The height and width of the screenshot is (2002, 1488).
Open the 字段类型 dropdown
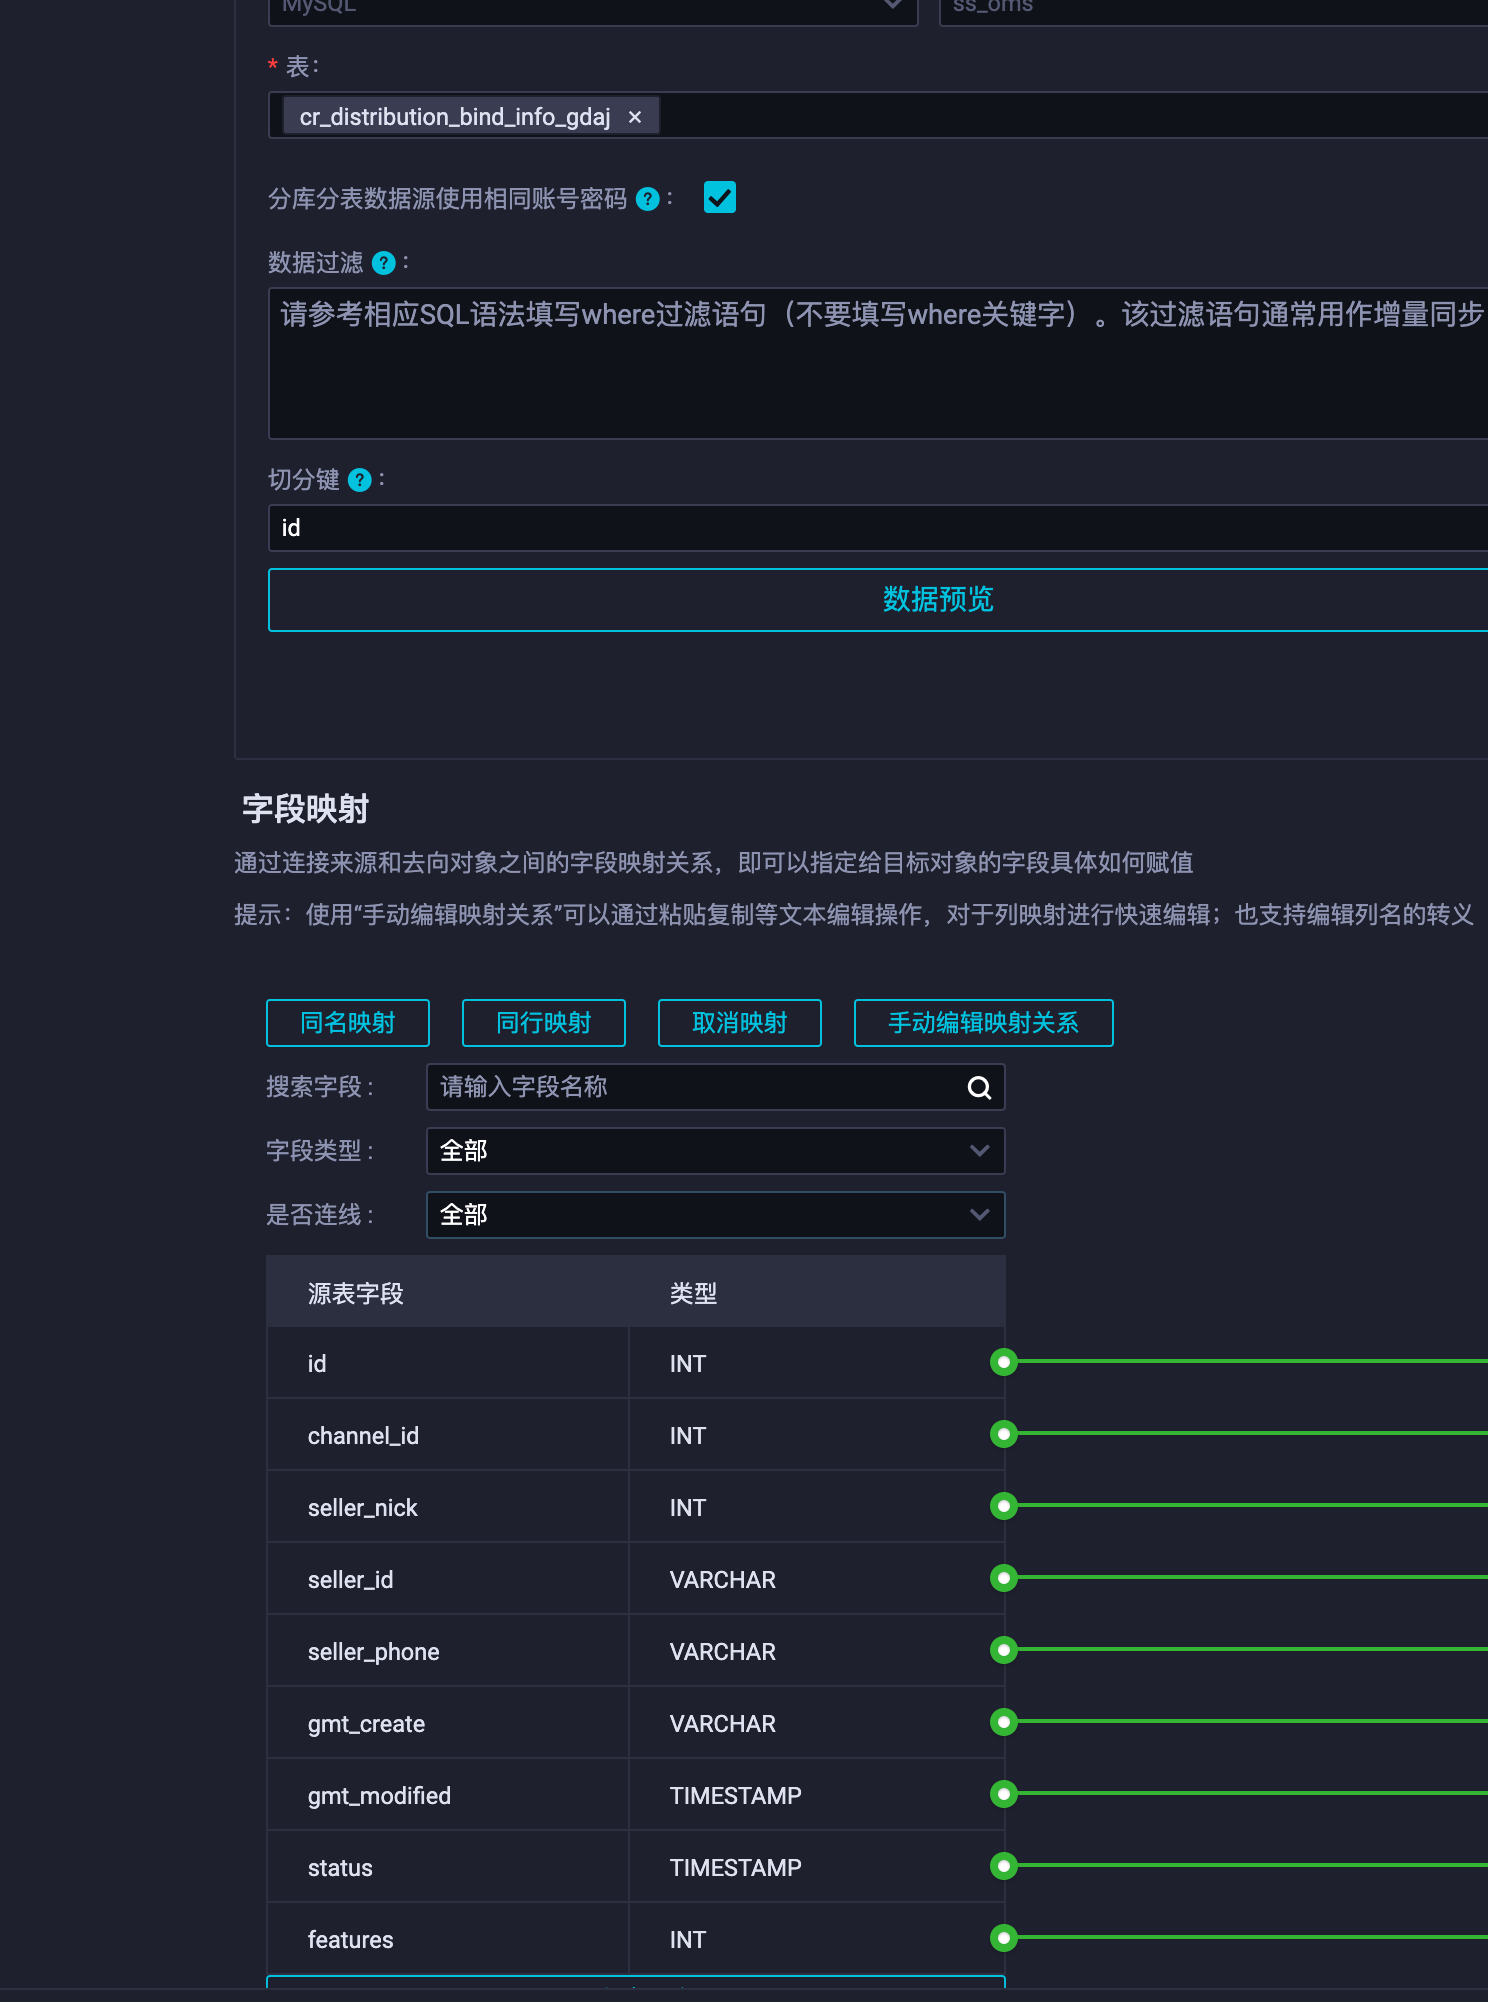point(716,1151)
